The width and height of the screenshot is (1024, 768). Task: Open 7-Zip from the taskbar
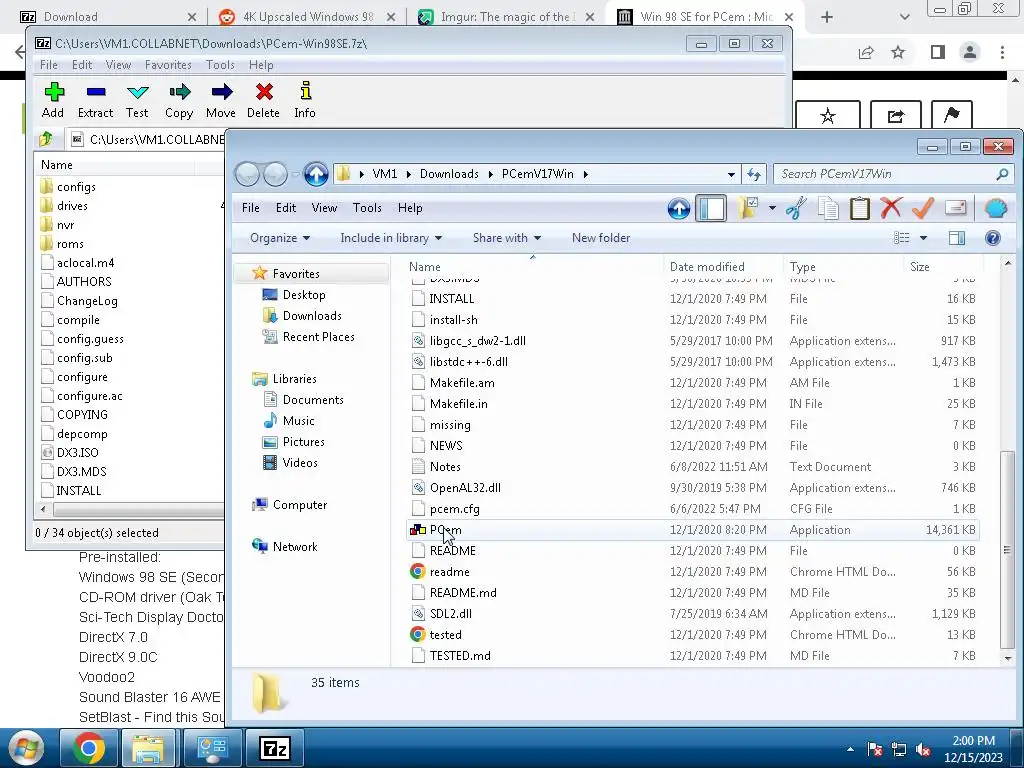tap(274, 748)
